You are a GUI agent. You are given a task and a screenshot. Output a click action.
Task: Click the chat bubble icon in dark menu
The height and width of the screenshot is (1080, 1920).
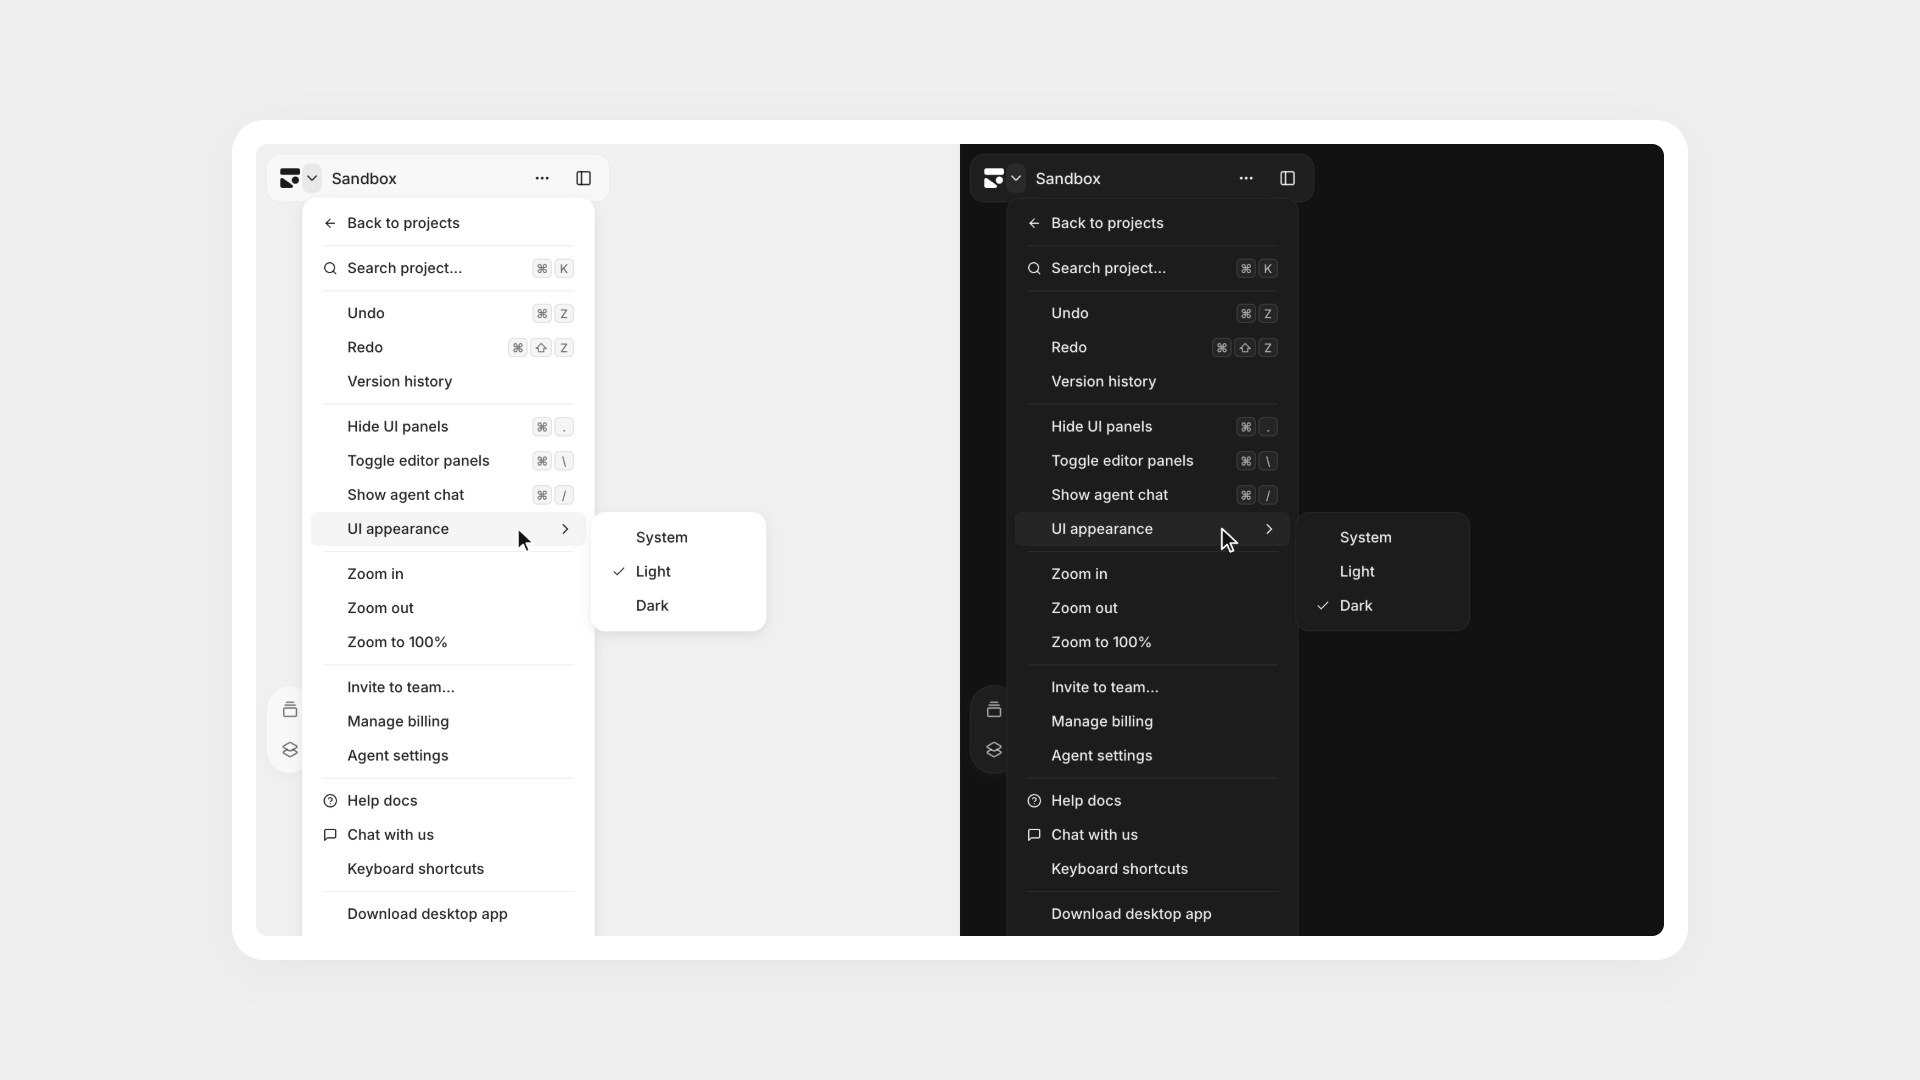(x=1034, y=835)
